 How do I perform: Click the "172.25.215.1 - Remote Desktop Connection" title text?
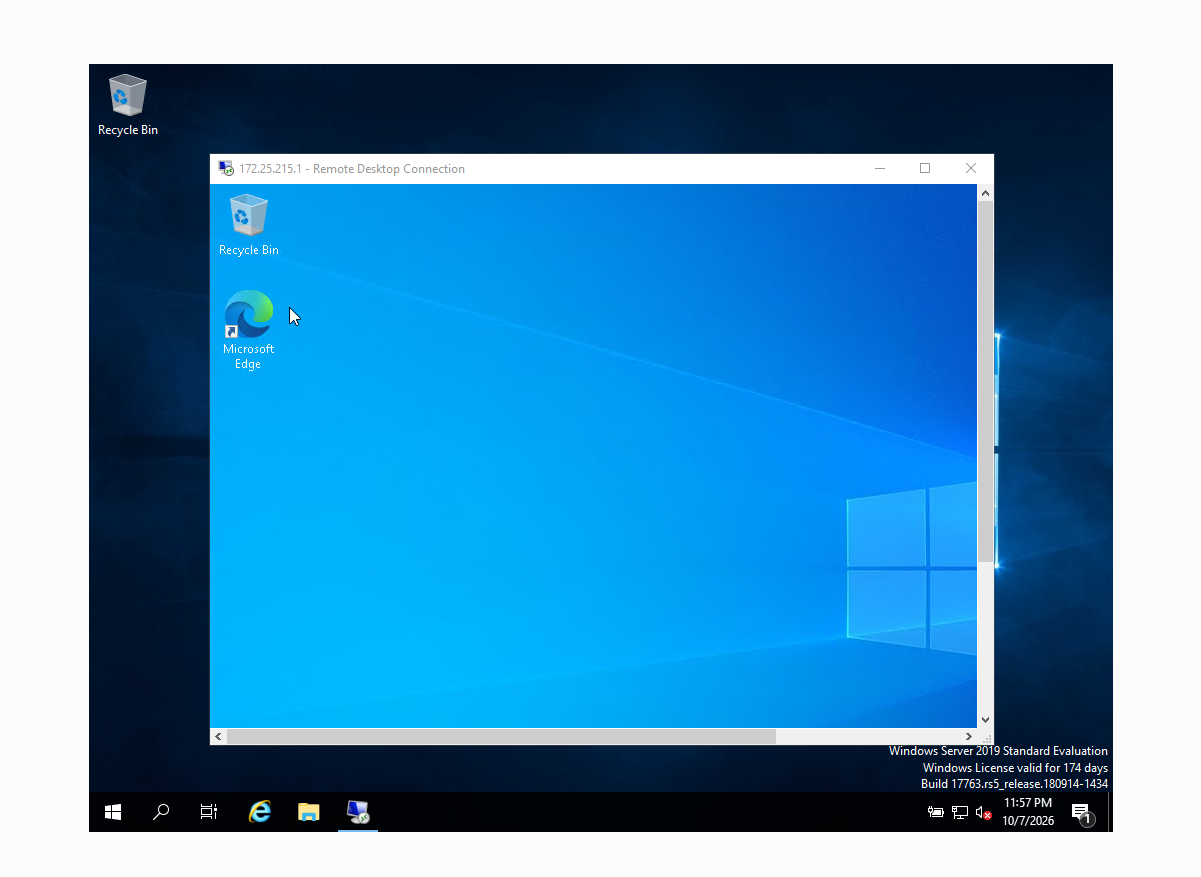(x=352, y=169)
